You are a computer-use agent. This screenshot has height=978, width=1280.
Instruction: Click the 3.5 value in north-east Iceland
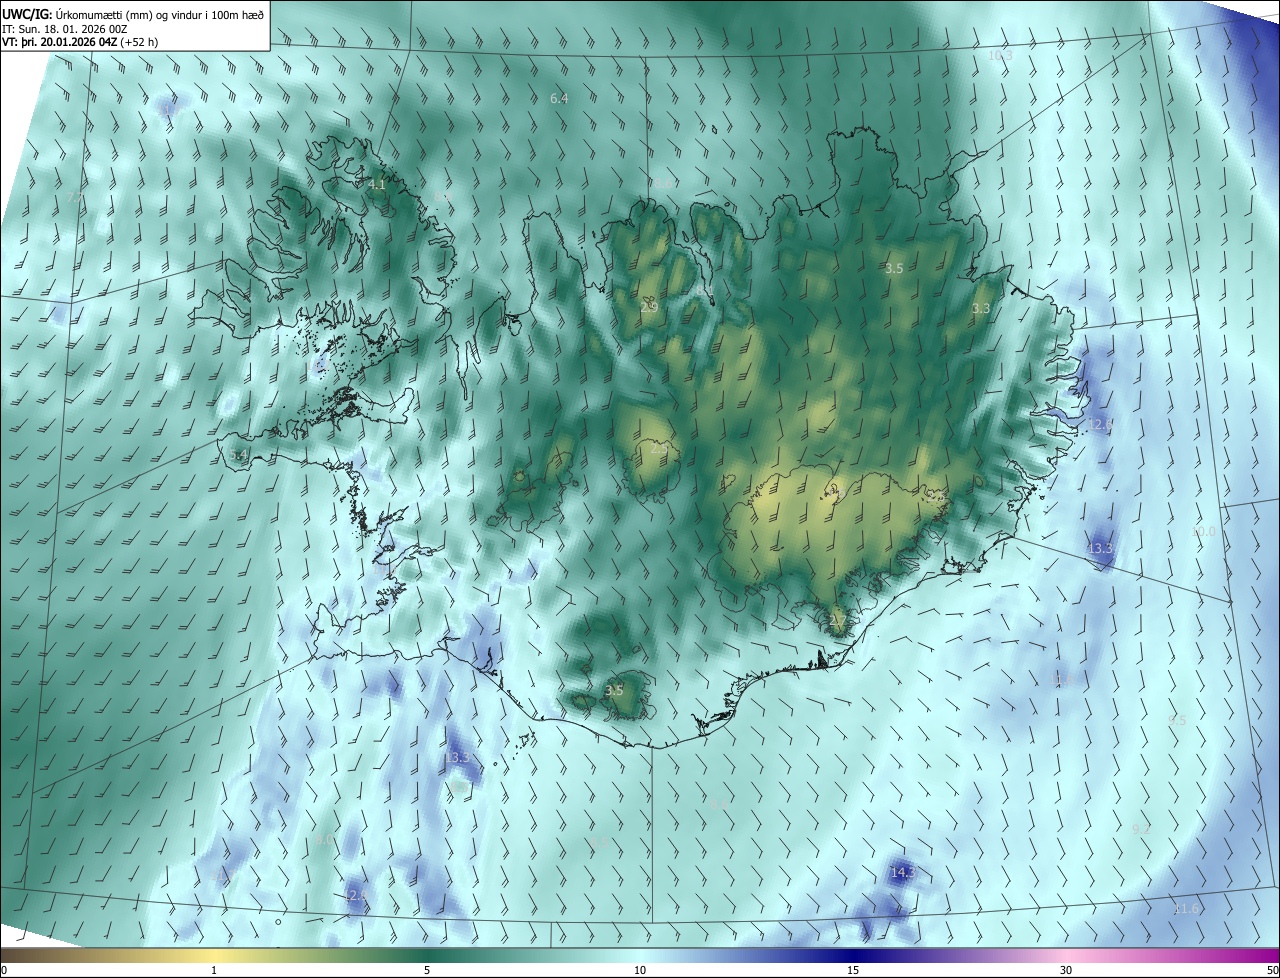[x=894, y=269]
